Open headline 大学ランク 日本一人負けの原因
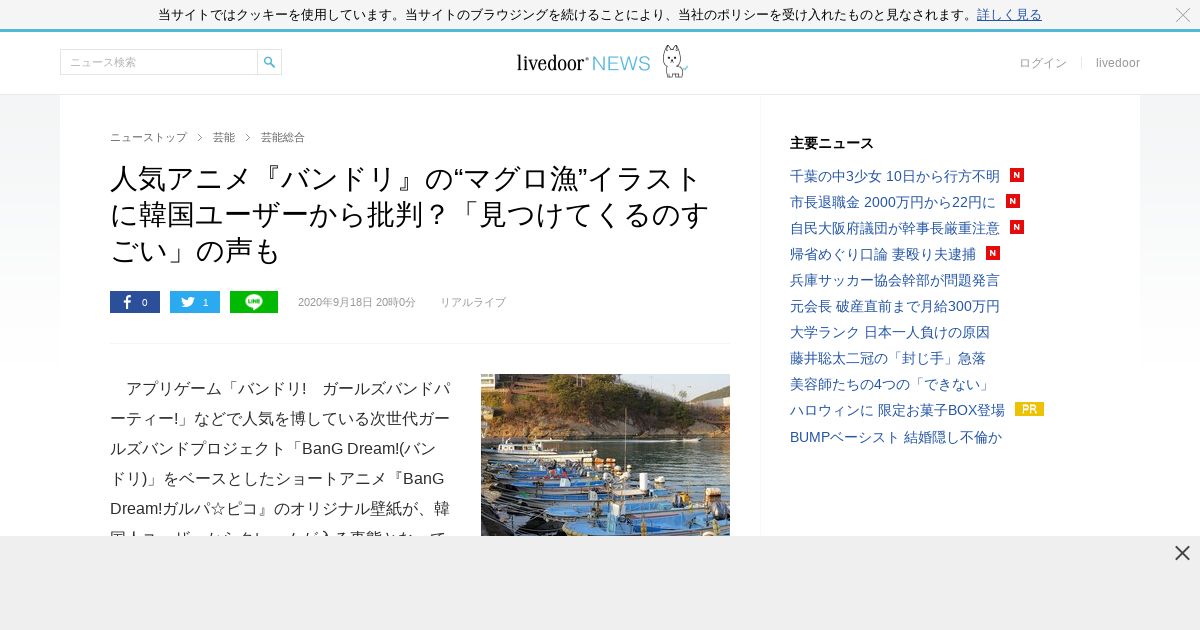 [x=890, y=332]
